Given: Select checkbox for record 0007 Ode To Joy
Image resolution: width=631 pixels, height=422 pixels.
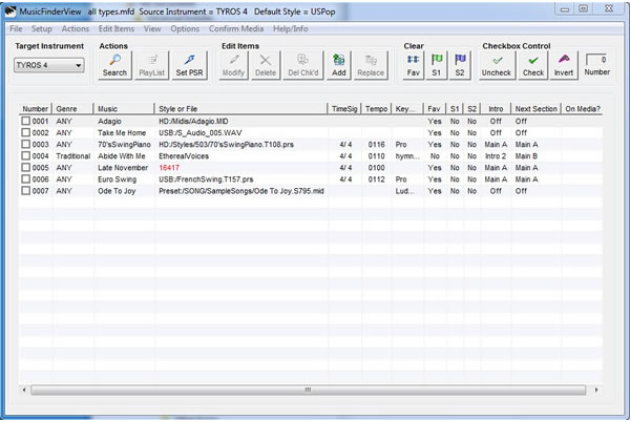Looking at the screenshot, I should click(x=26, y=190).
